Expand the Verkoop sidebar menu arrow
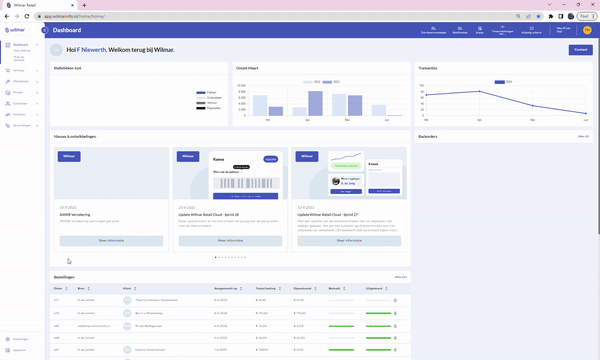Image resolution: width=600 pixels, height=360 pixels. click(37, 70)
